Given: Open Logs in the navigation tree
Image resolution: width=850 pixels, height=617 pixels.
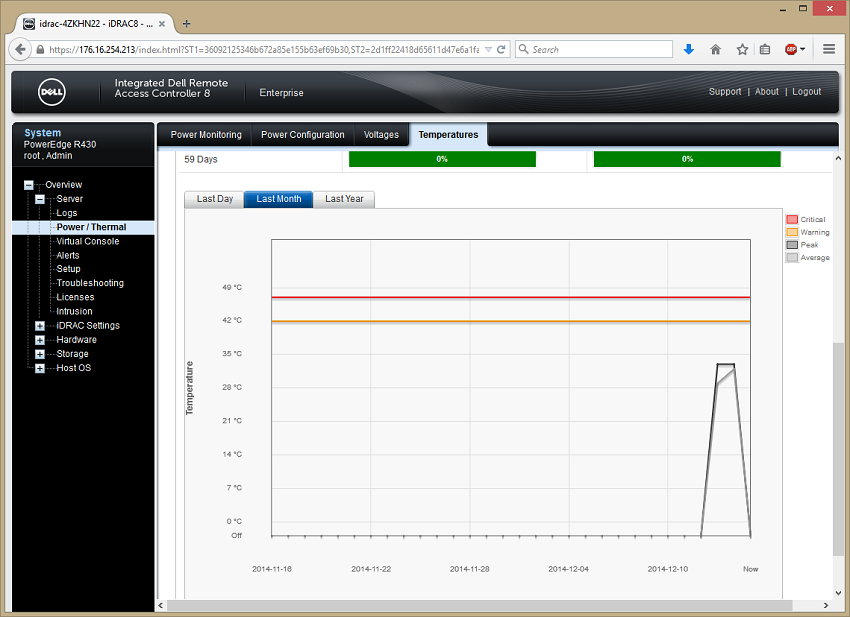Looking at the screenshot, I should click(67, 213).
